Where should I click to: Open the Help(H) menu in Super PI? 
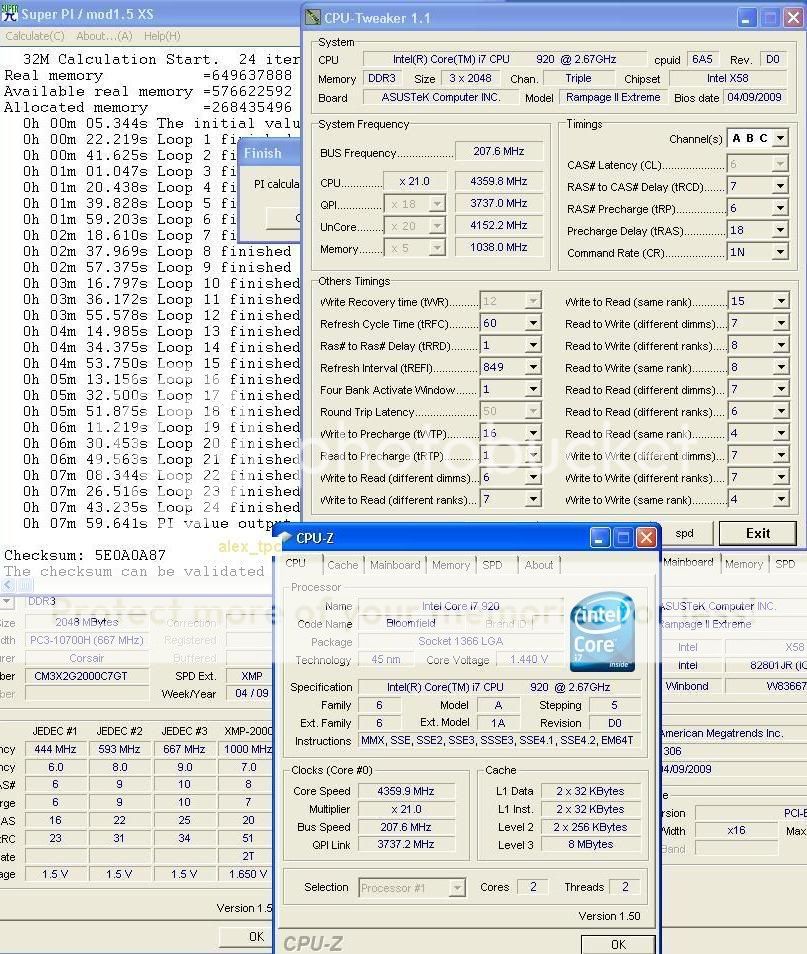coord(162,36)
